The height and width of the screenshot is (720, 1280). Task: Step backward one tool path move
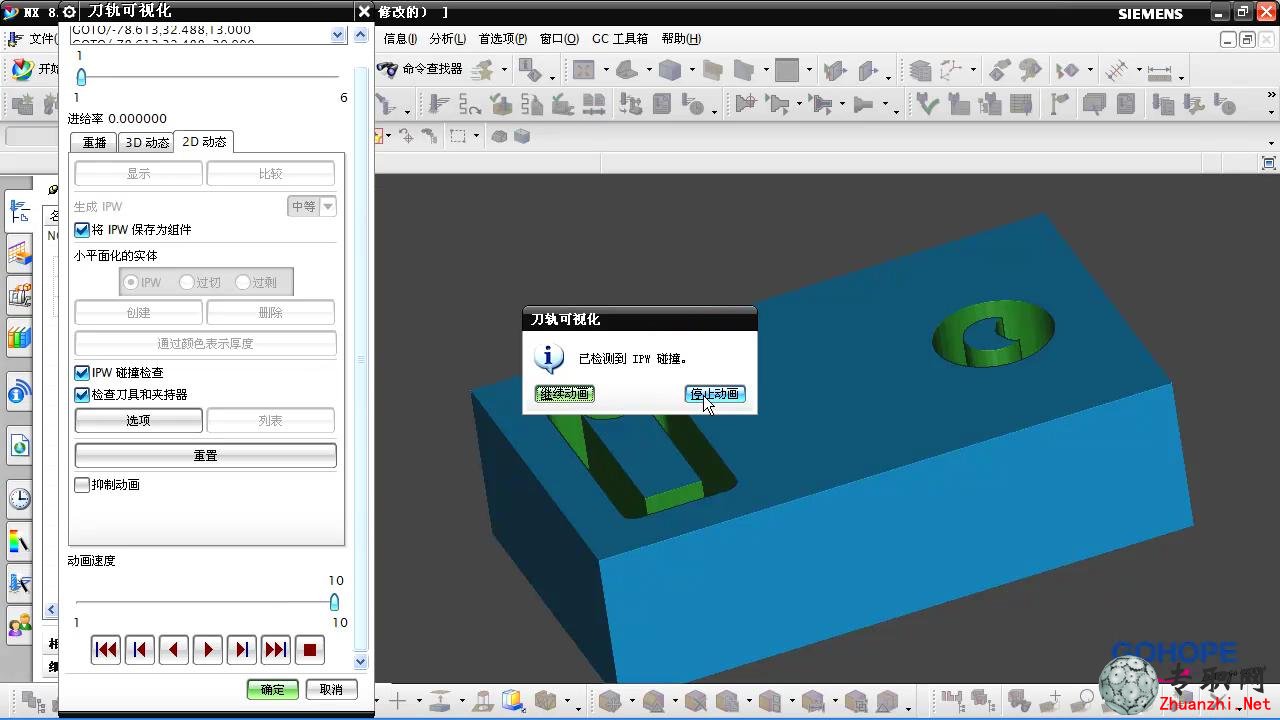click(x=140, y=650)
